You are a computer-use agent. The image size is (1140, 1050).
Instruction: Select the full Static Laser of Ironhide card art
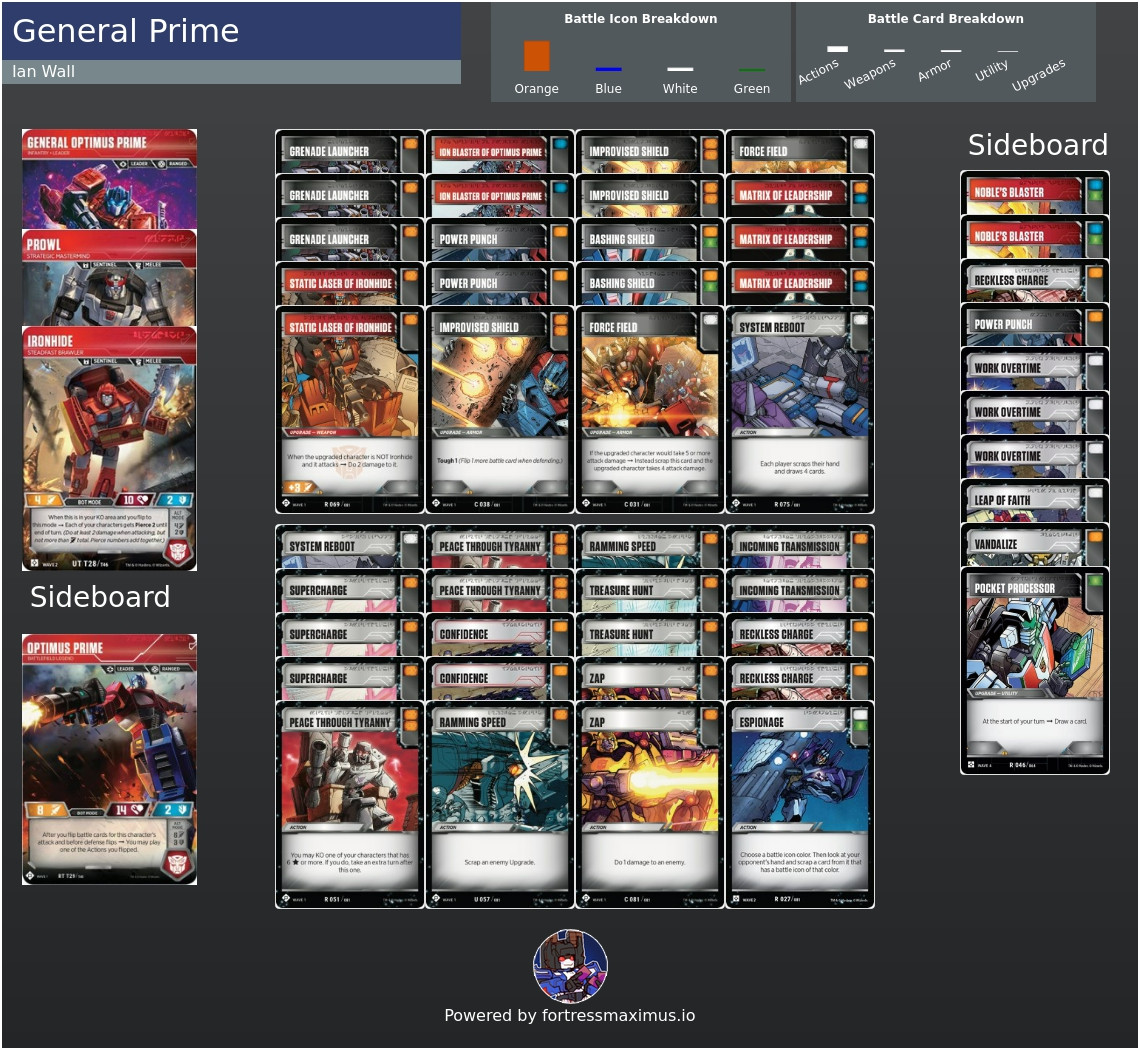pyautogui.click(x=350, y=410)
